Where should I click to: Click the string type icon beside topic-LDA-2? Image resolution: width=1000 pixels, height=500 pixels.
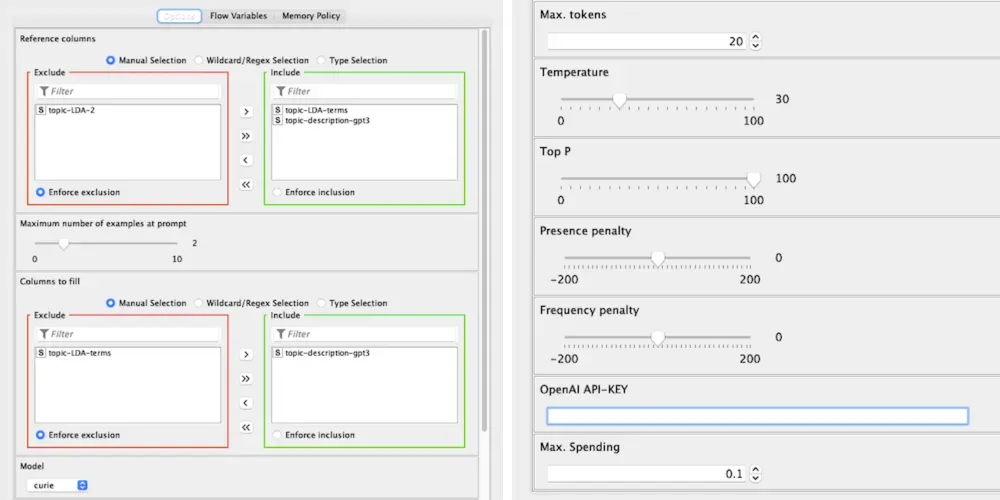(x=41, y=110)
